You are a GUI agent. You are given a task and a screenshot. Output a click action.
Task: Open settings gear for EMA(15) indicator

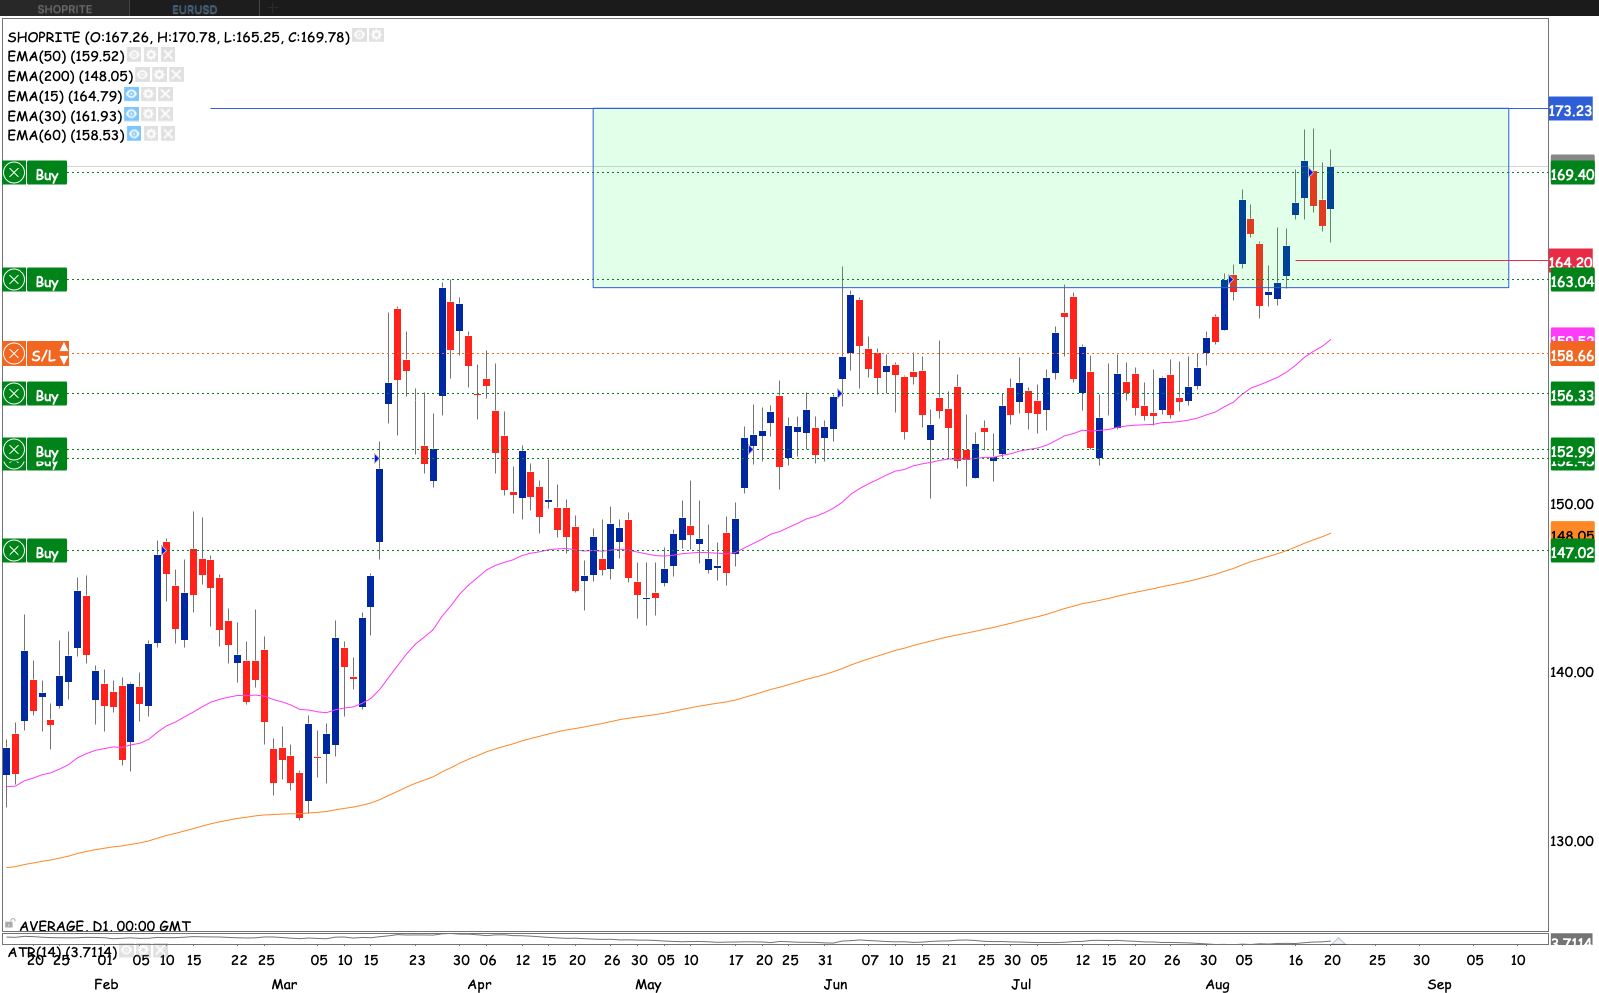click(x=148, y=95)
